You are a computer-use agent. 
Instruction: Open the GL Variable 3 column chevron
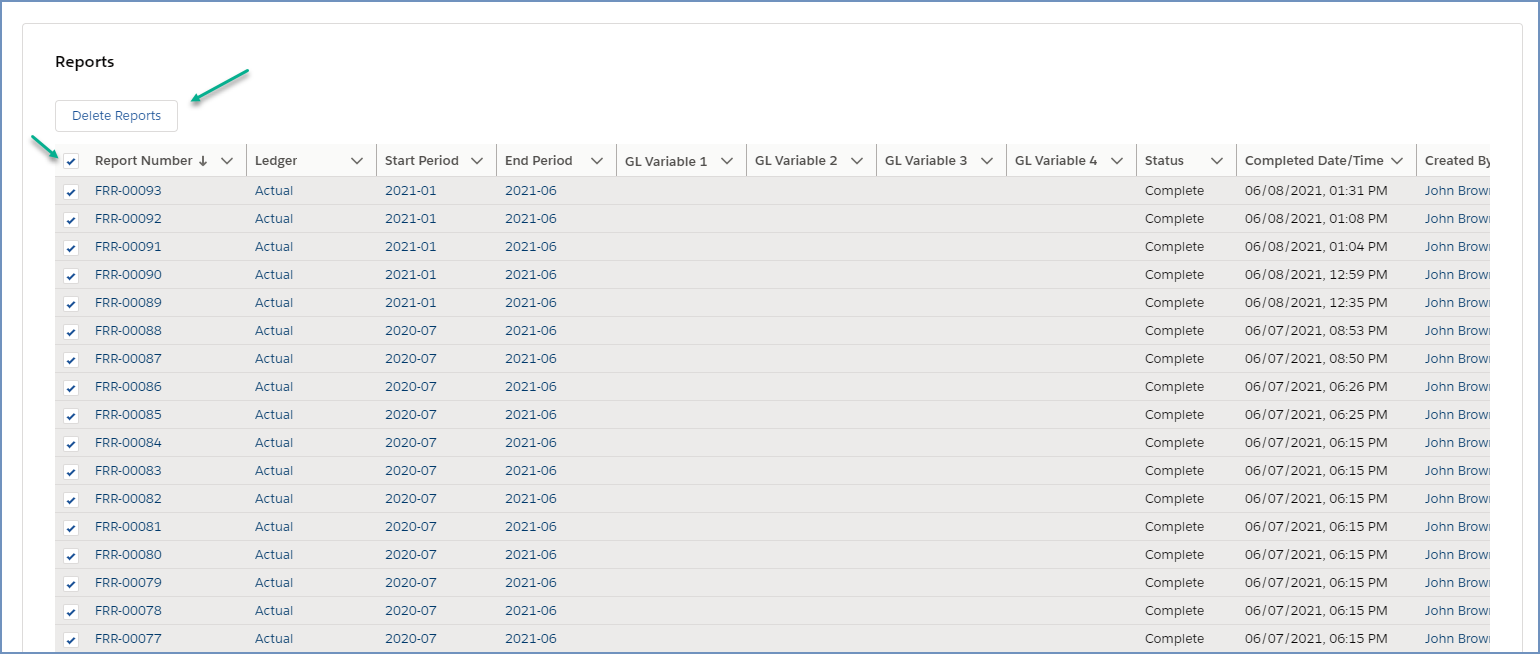pyautogui.click(x=987, y=161)
